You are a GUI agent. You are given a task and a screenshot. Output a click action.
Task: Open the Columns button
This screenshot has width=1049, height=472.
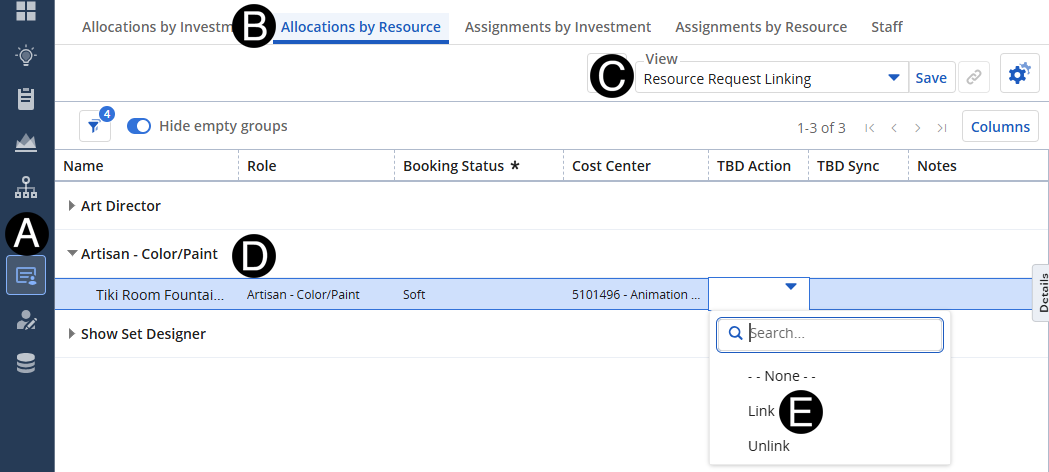click(x=1000, y=127)
